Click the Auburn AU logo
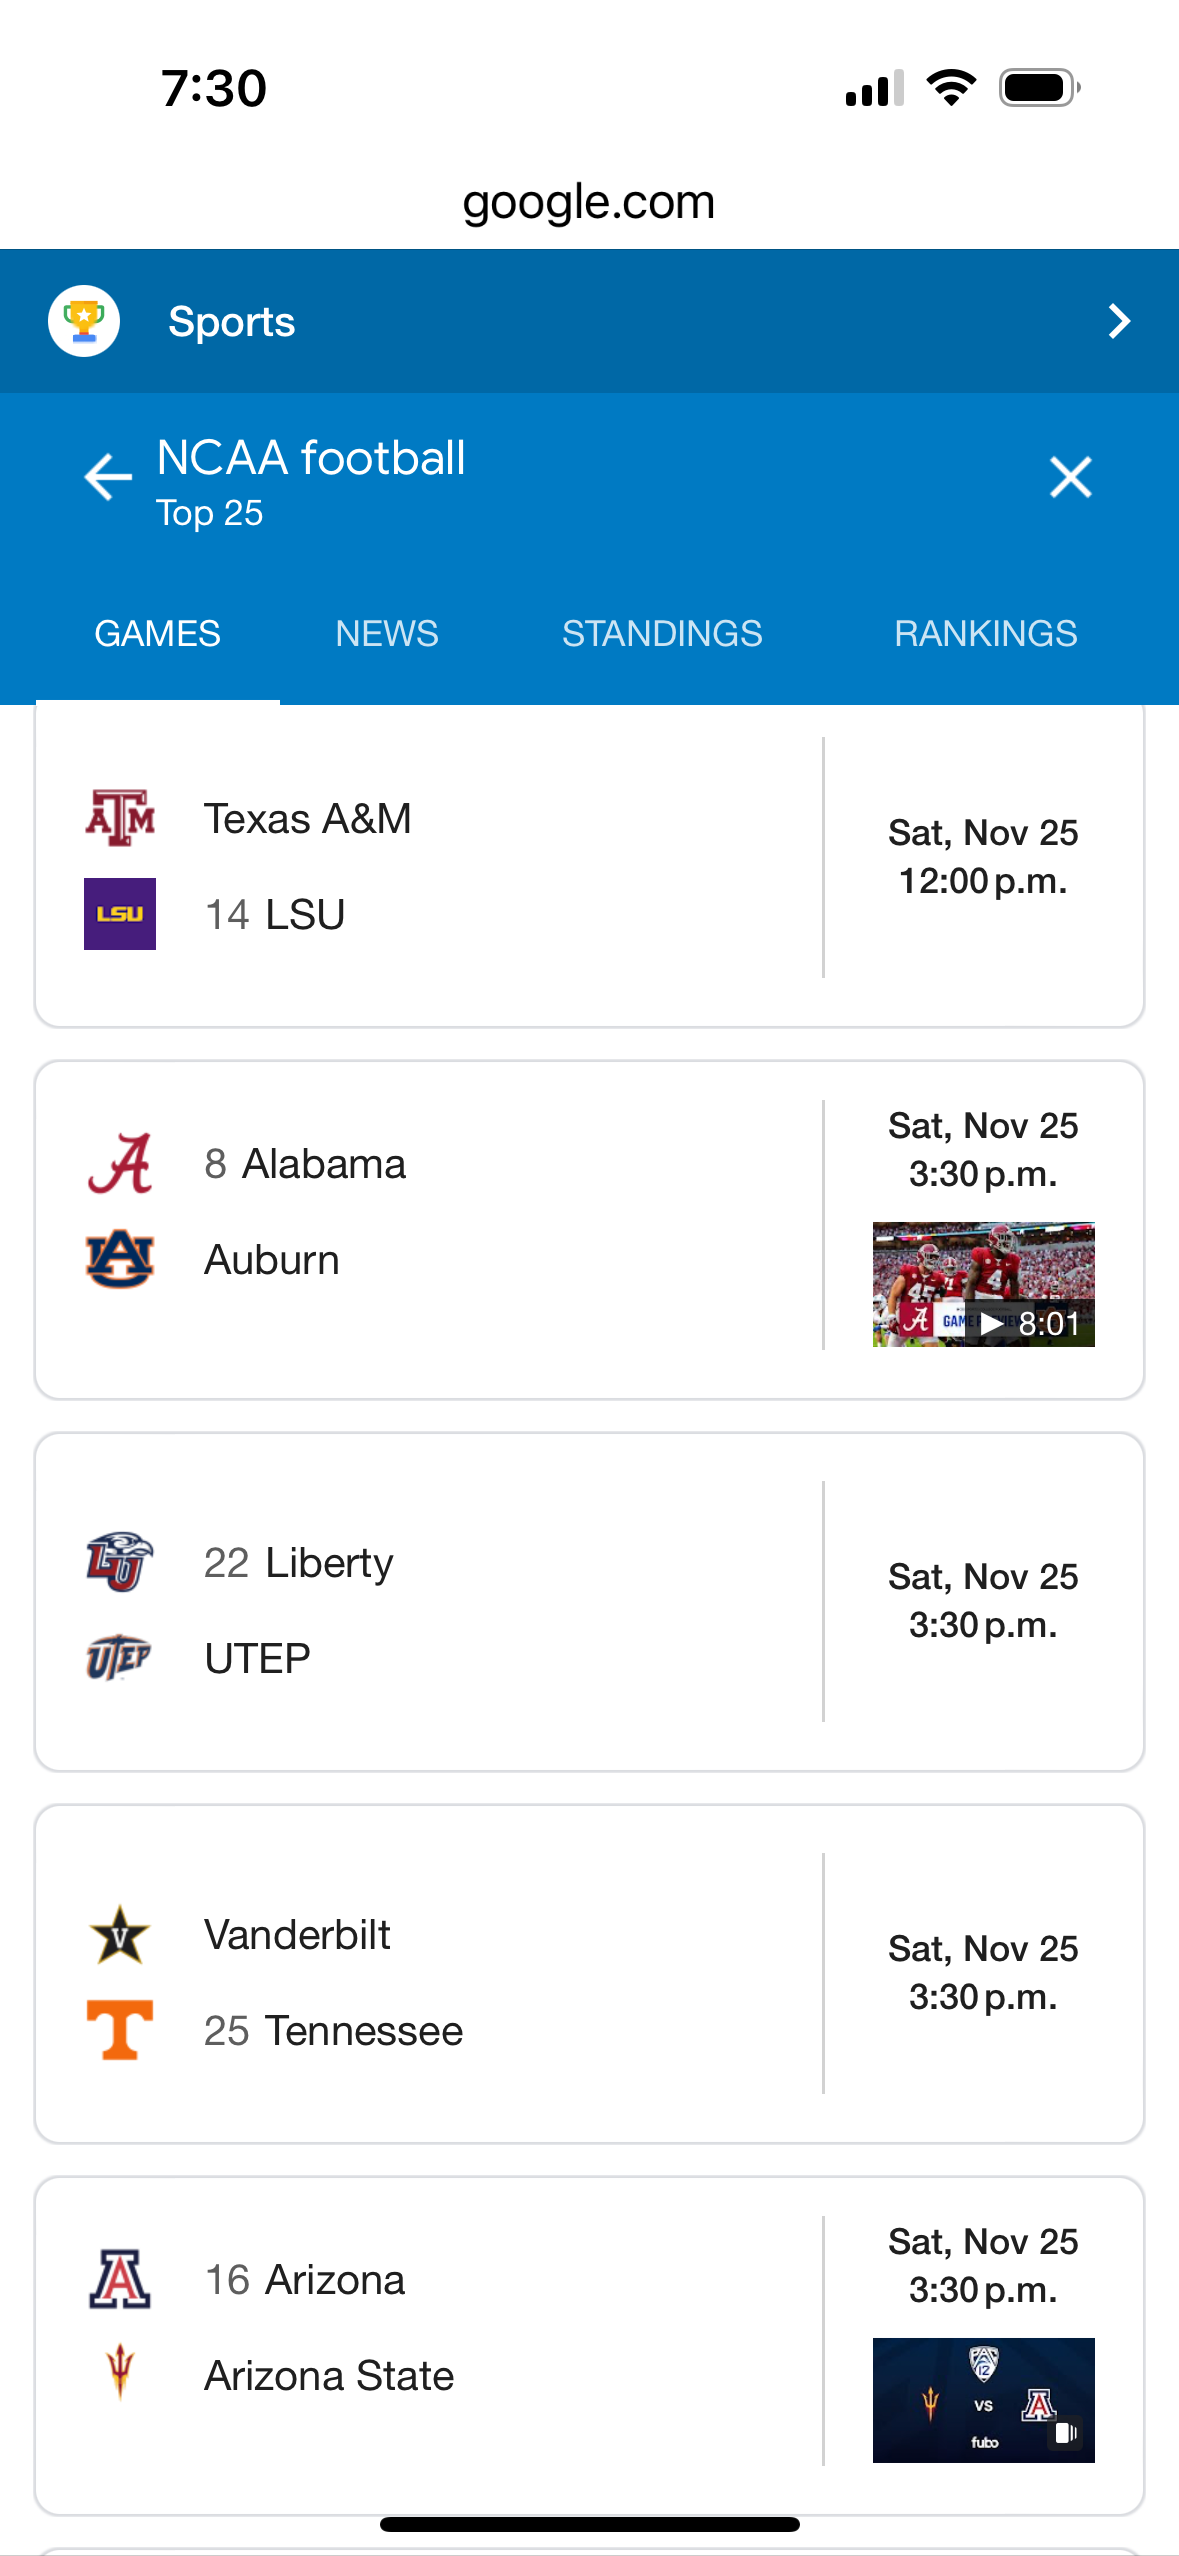Image resolution: width=1179 pixels, height=2556 pixels. pos(120,1260)
